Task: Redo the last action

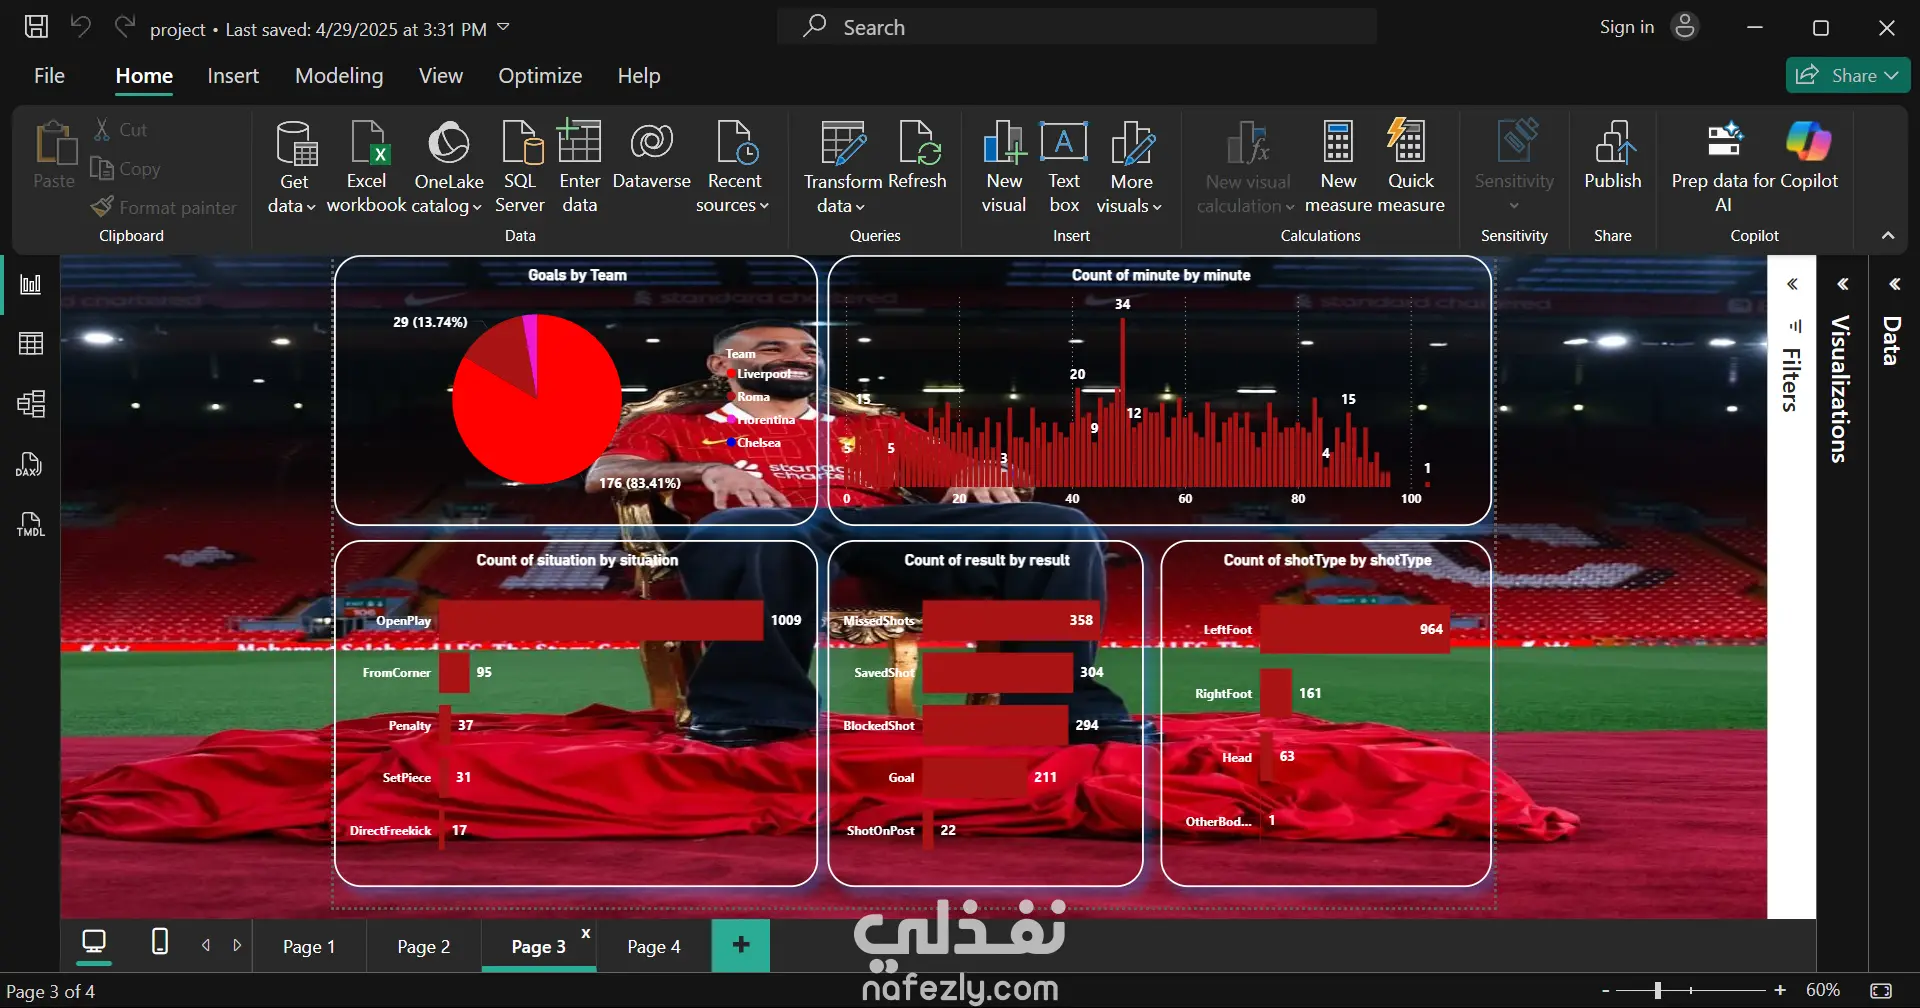Action: tap(124, 27)
